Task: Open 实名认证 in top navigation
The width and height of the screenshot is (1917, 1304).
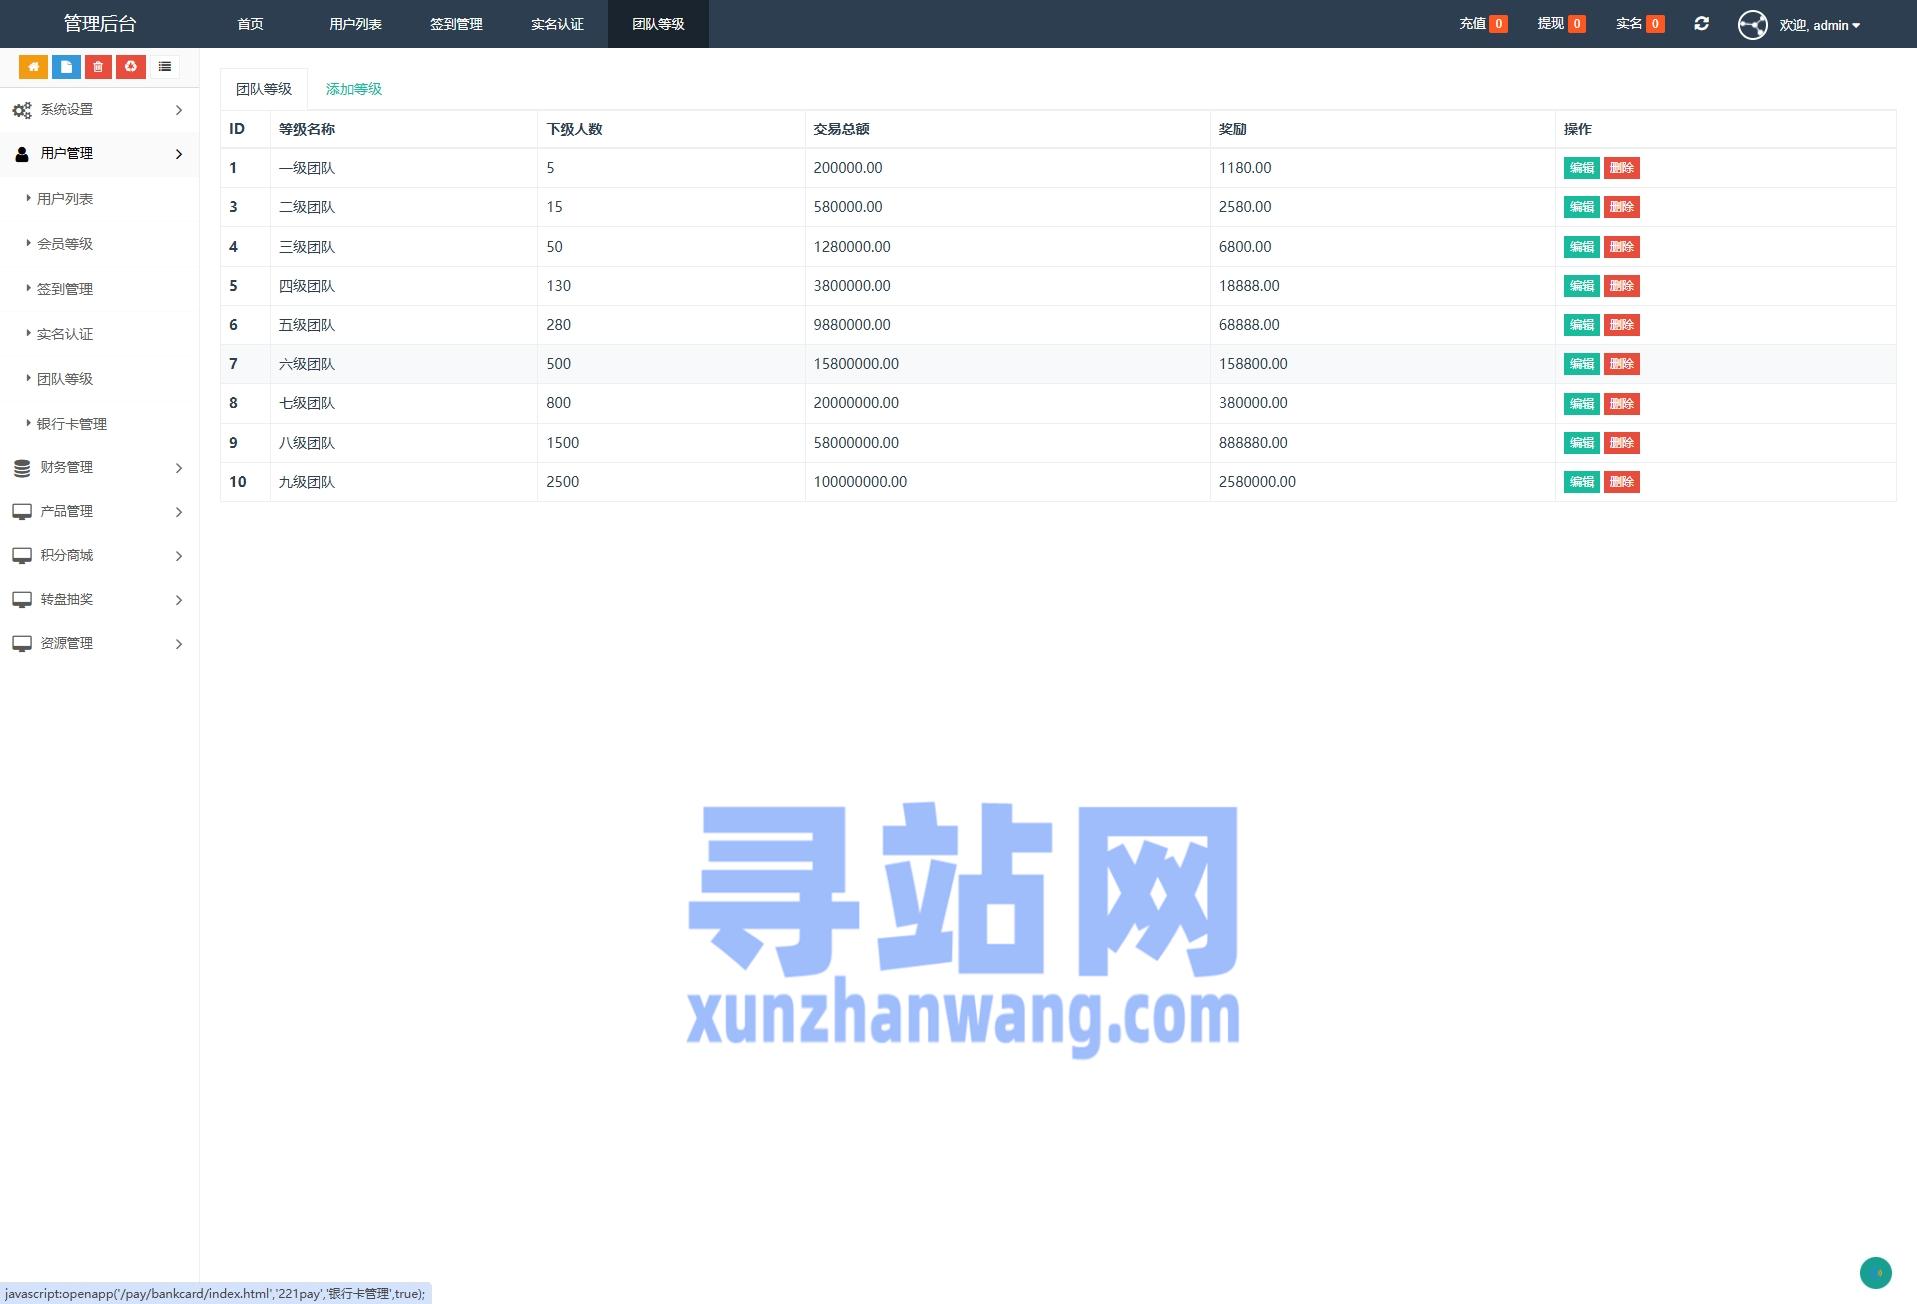Action: pyautogui.click(x=557, y=24)
